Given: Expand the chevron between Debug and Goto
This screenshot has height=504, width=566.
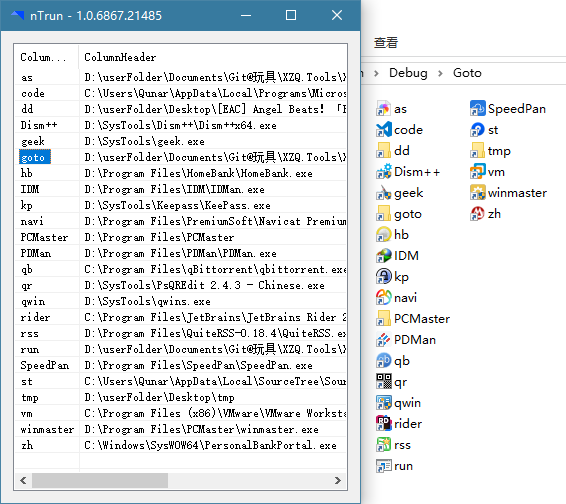Looking at the screenshot, I should coord(440,73).
